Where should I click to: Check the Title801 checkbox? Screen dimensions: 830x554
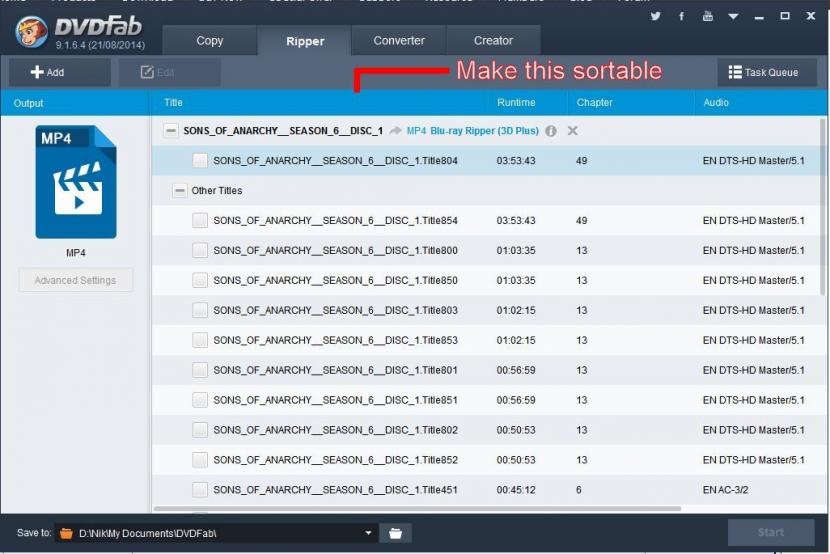tap(200, 370)
